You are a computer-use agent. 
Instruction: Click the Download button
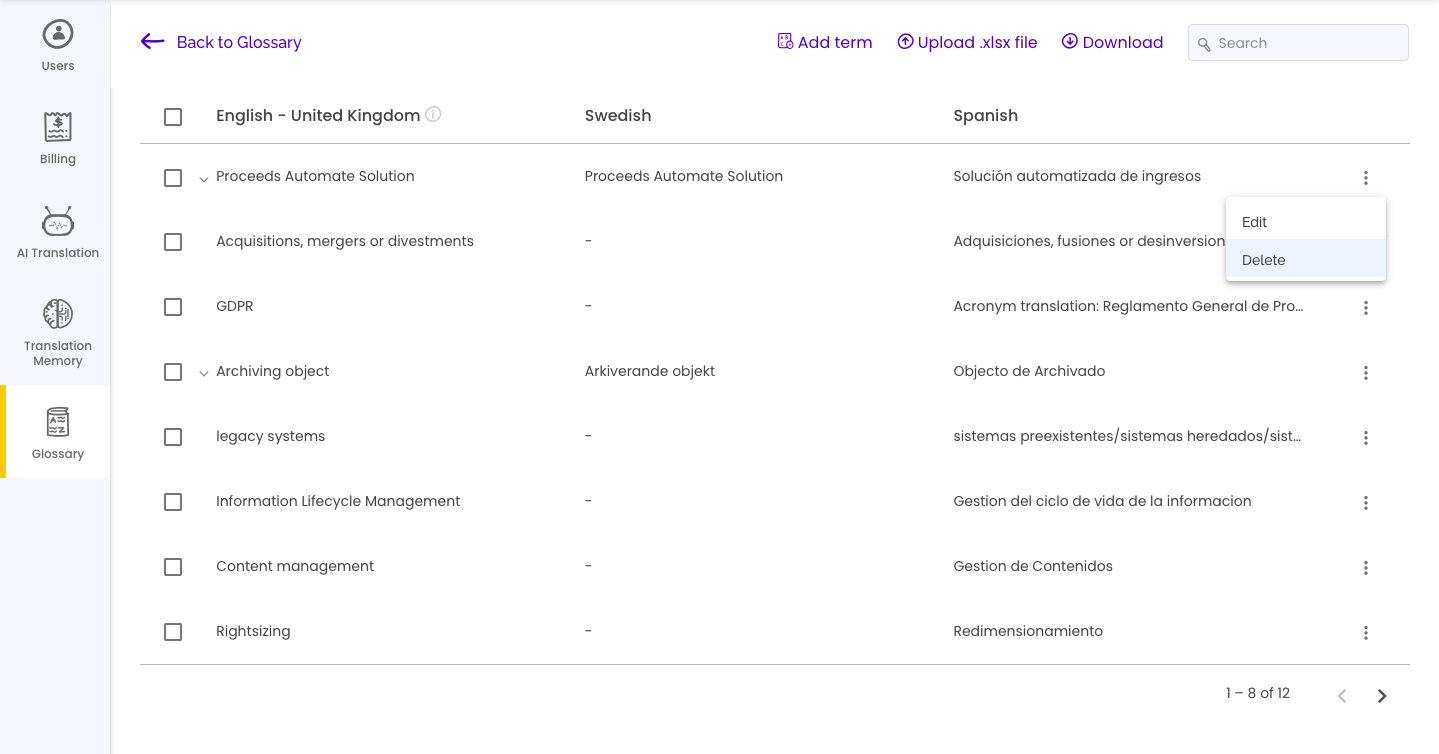coord(1112,42)
